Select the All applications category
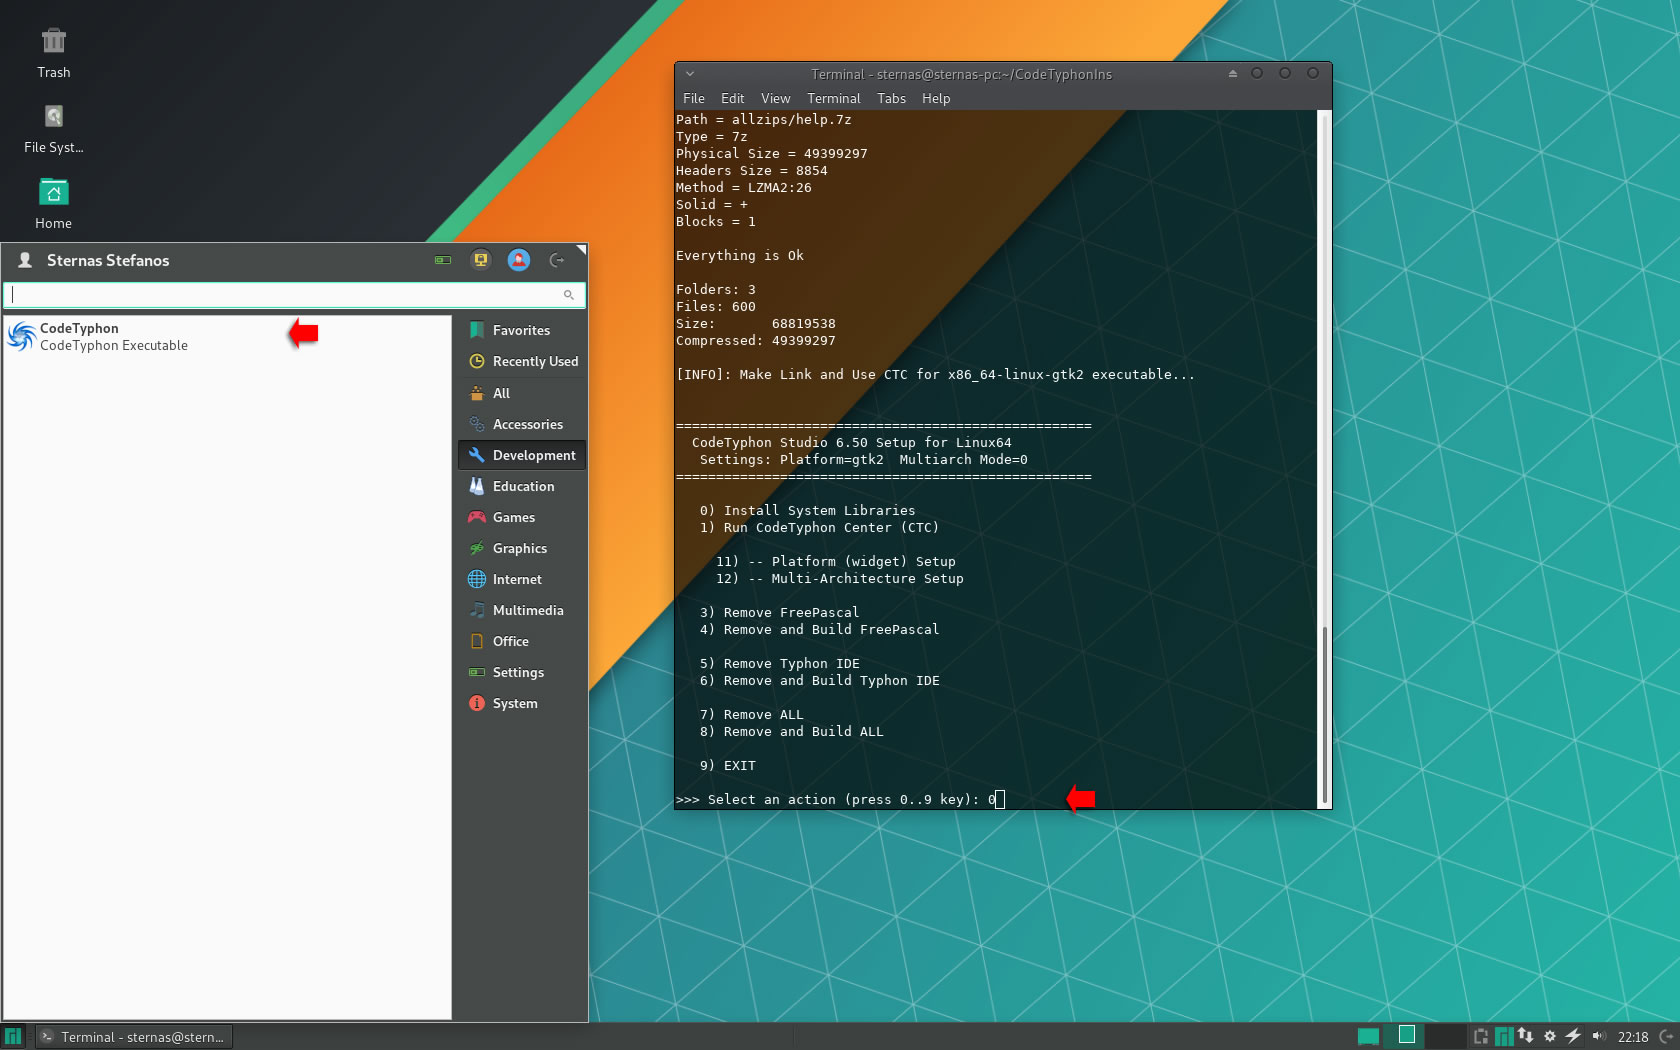The height and width of the screenshot is (1050, 1680). coord(522,393)
